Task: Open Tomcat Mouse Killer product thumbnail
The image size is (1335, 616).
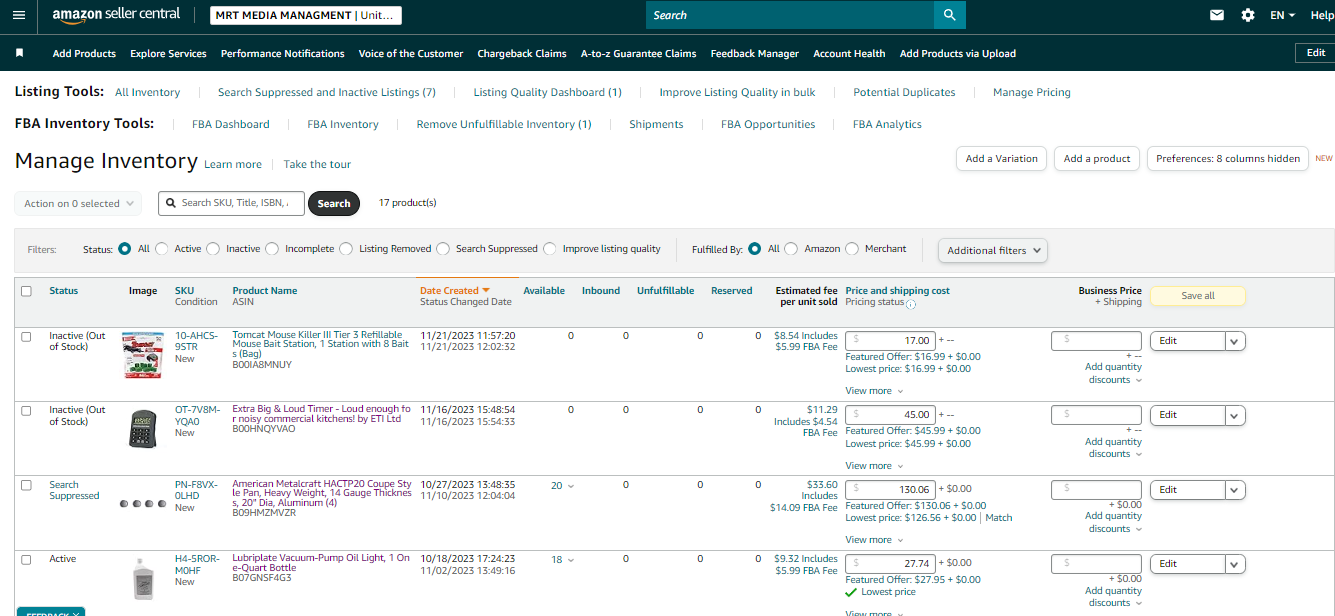Action: click(x=143, y=355)
